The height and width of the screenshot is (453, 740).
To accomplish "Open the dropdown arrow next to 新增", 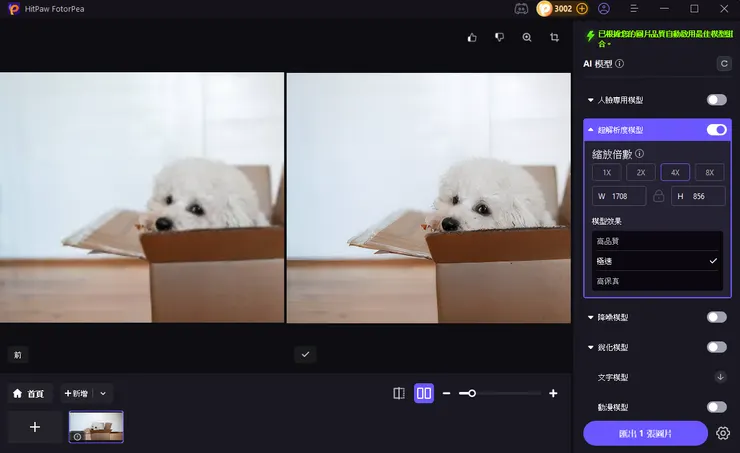I will click(103, 393).
